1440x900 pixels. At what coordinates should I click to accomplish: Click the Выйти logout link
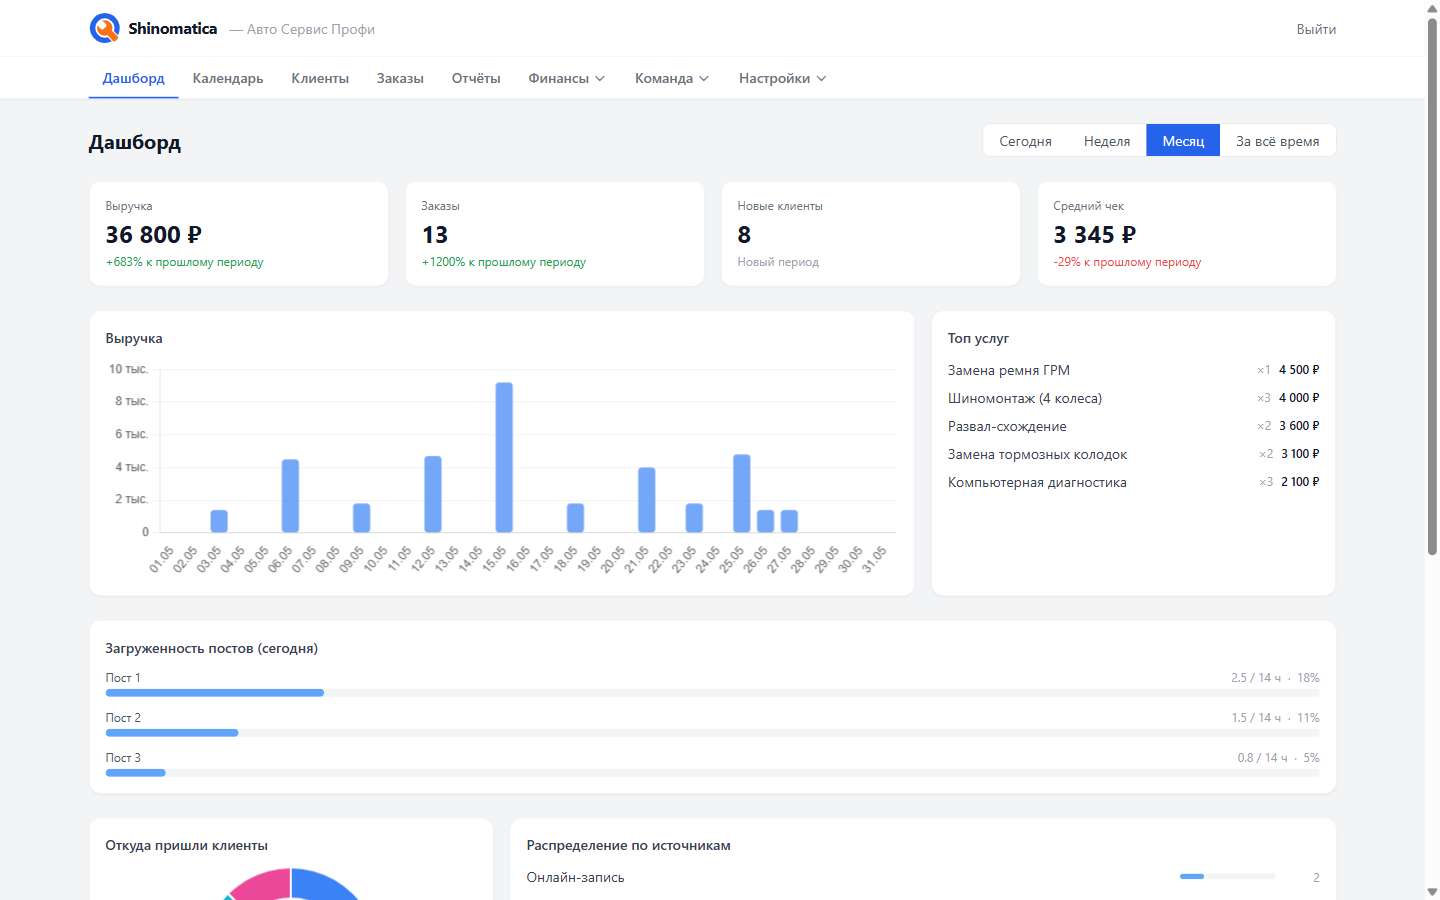pyautogui.click(x=1316, y=29)
